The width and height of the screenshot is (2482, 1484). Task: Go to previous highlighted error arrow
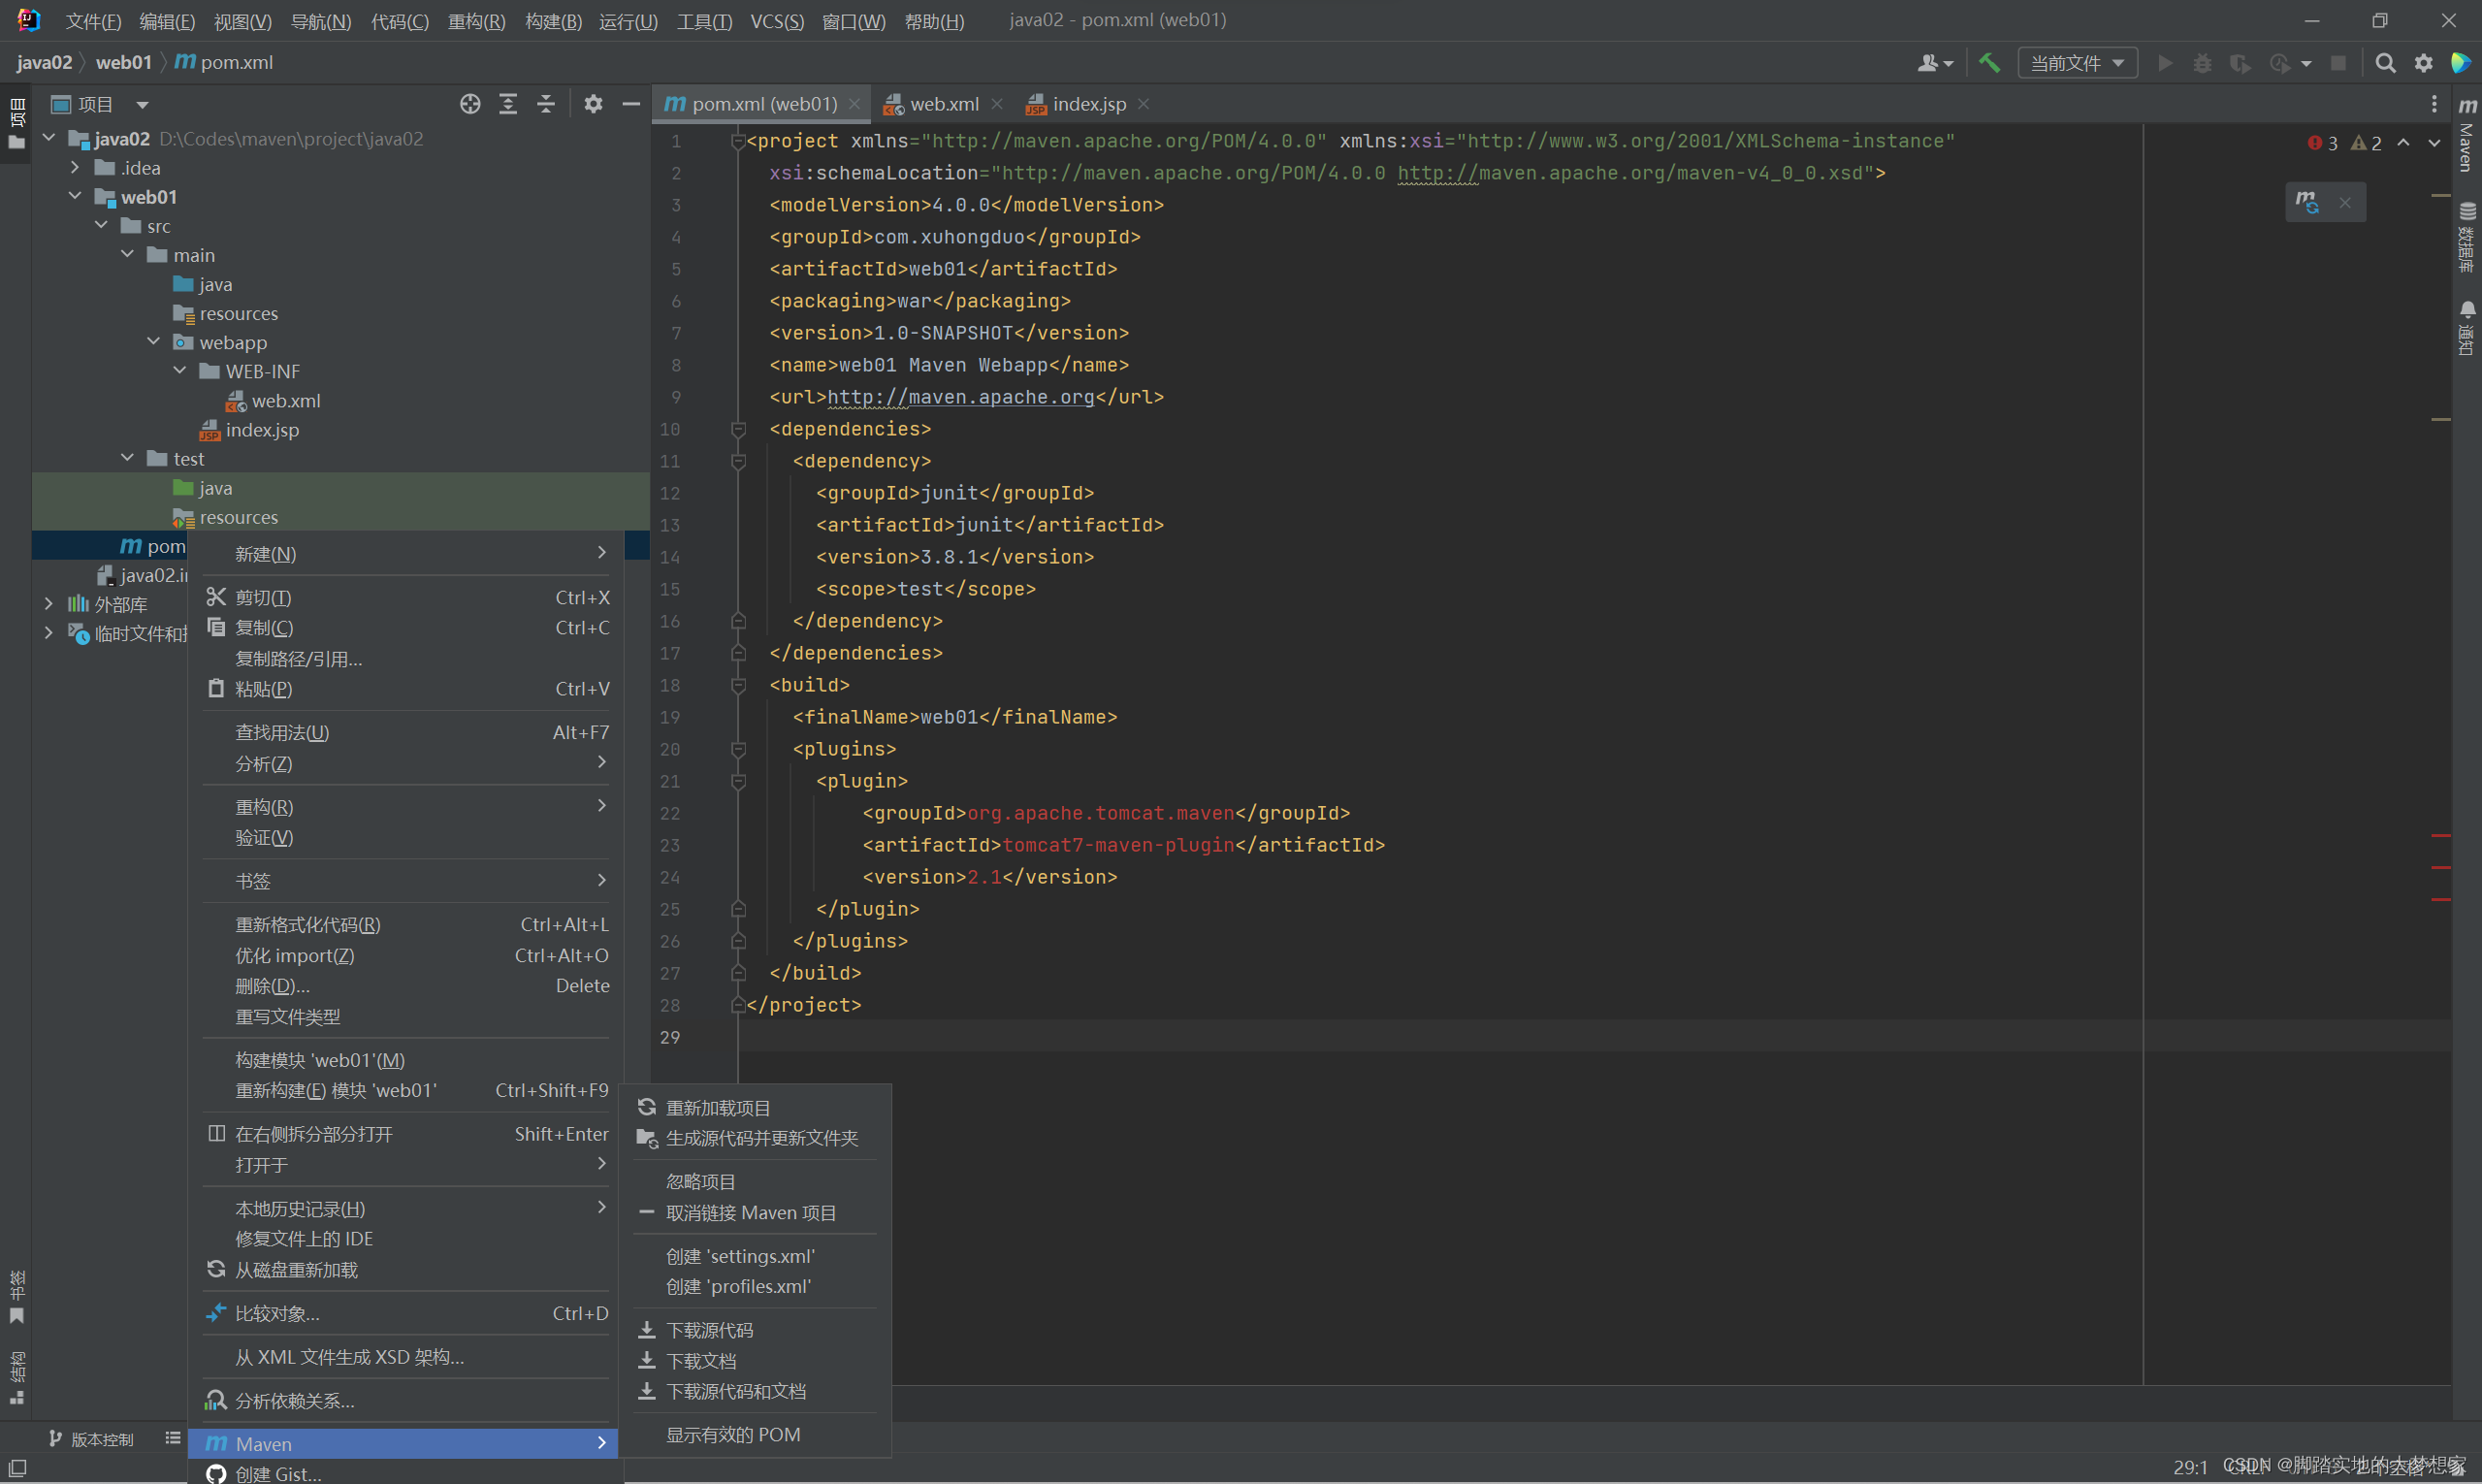click(2404, 143)
